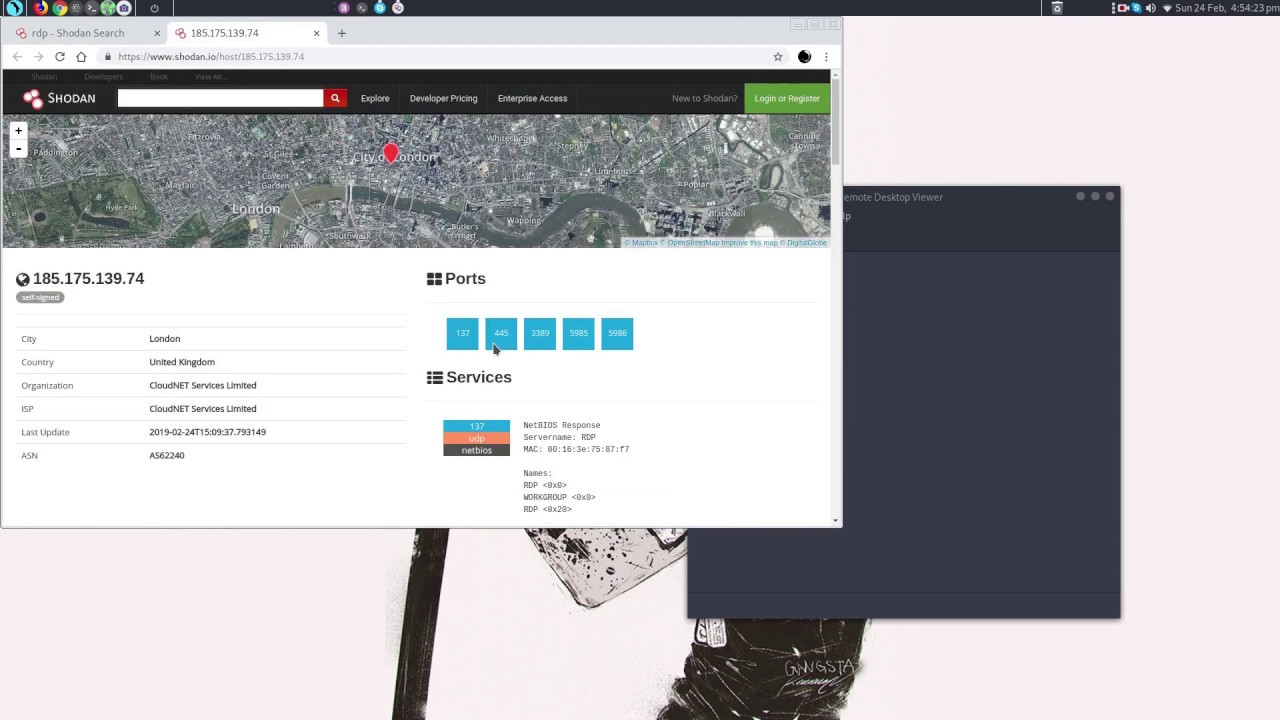Open terminal launcher in top panel
Viewport: 1280px width, 720px height.
click(x=91, y=8)
